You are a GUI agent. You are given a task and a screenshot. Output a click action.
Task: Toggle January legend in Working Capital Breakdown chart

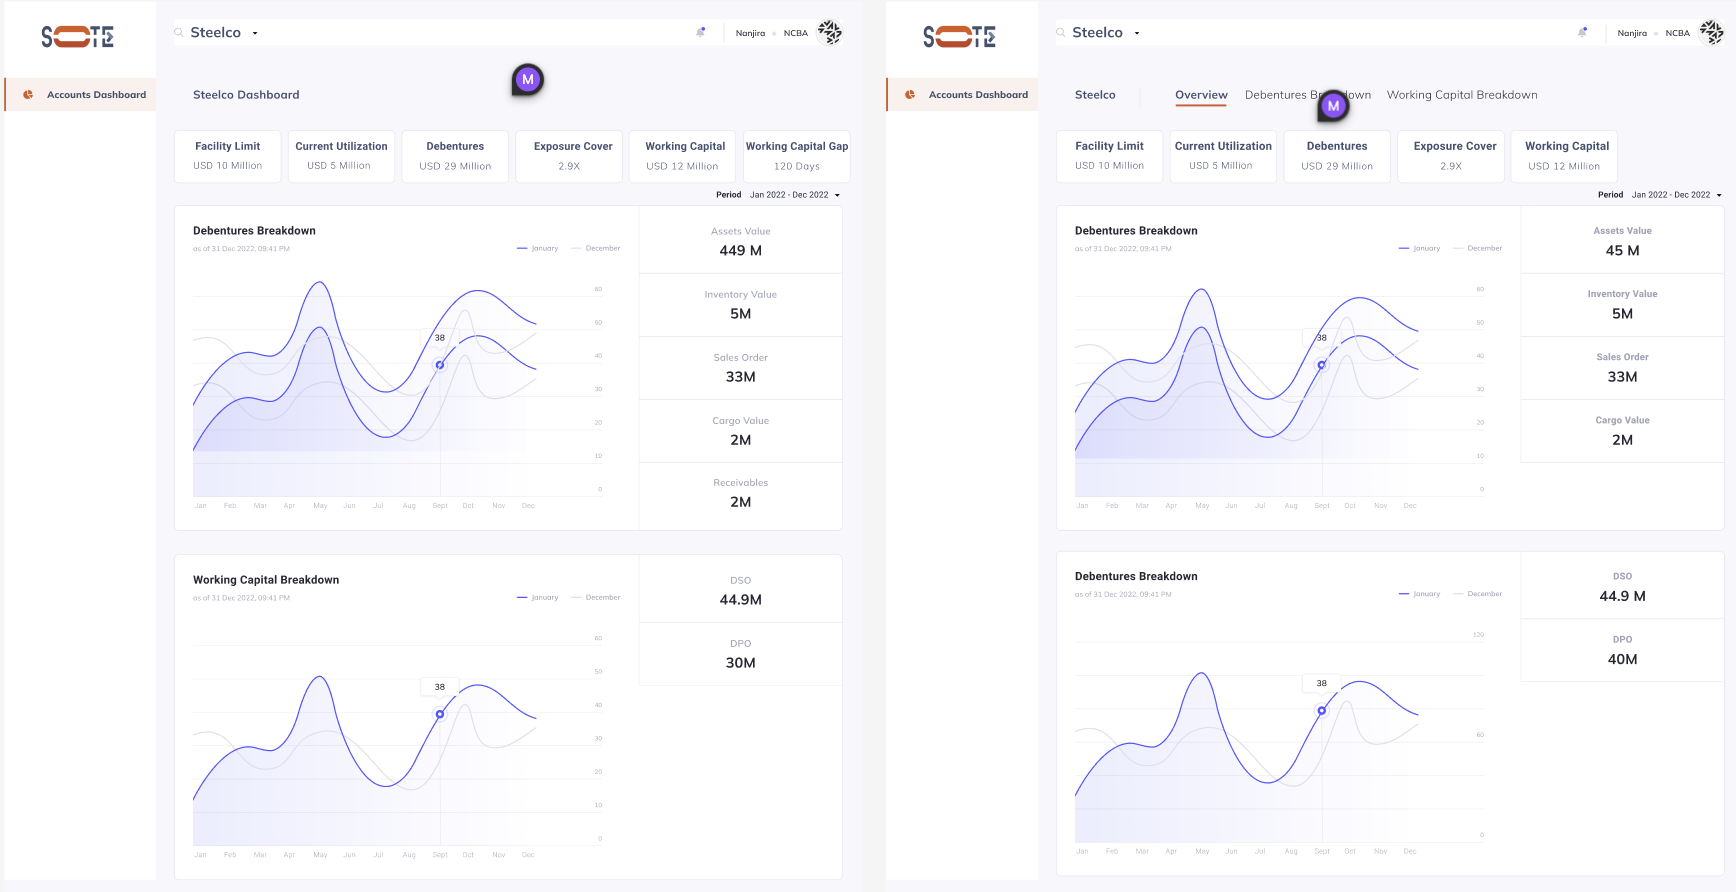[x=538, y=597]
